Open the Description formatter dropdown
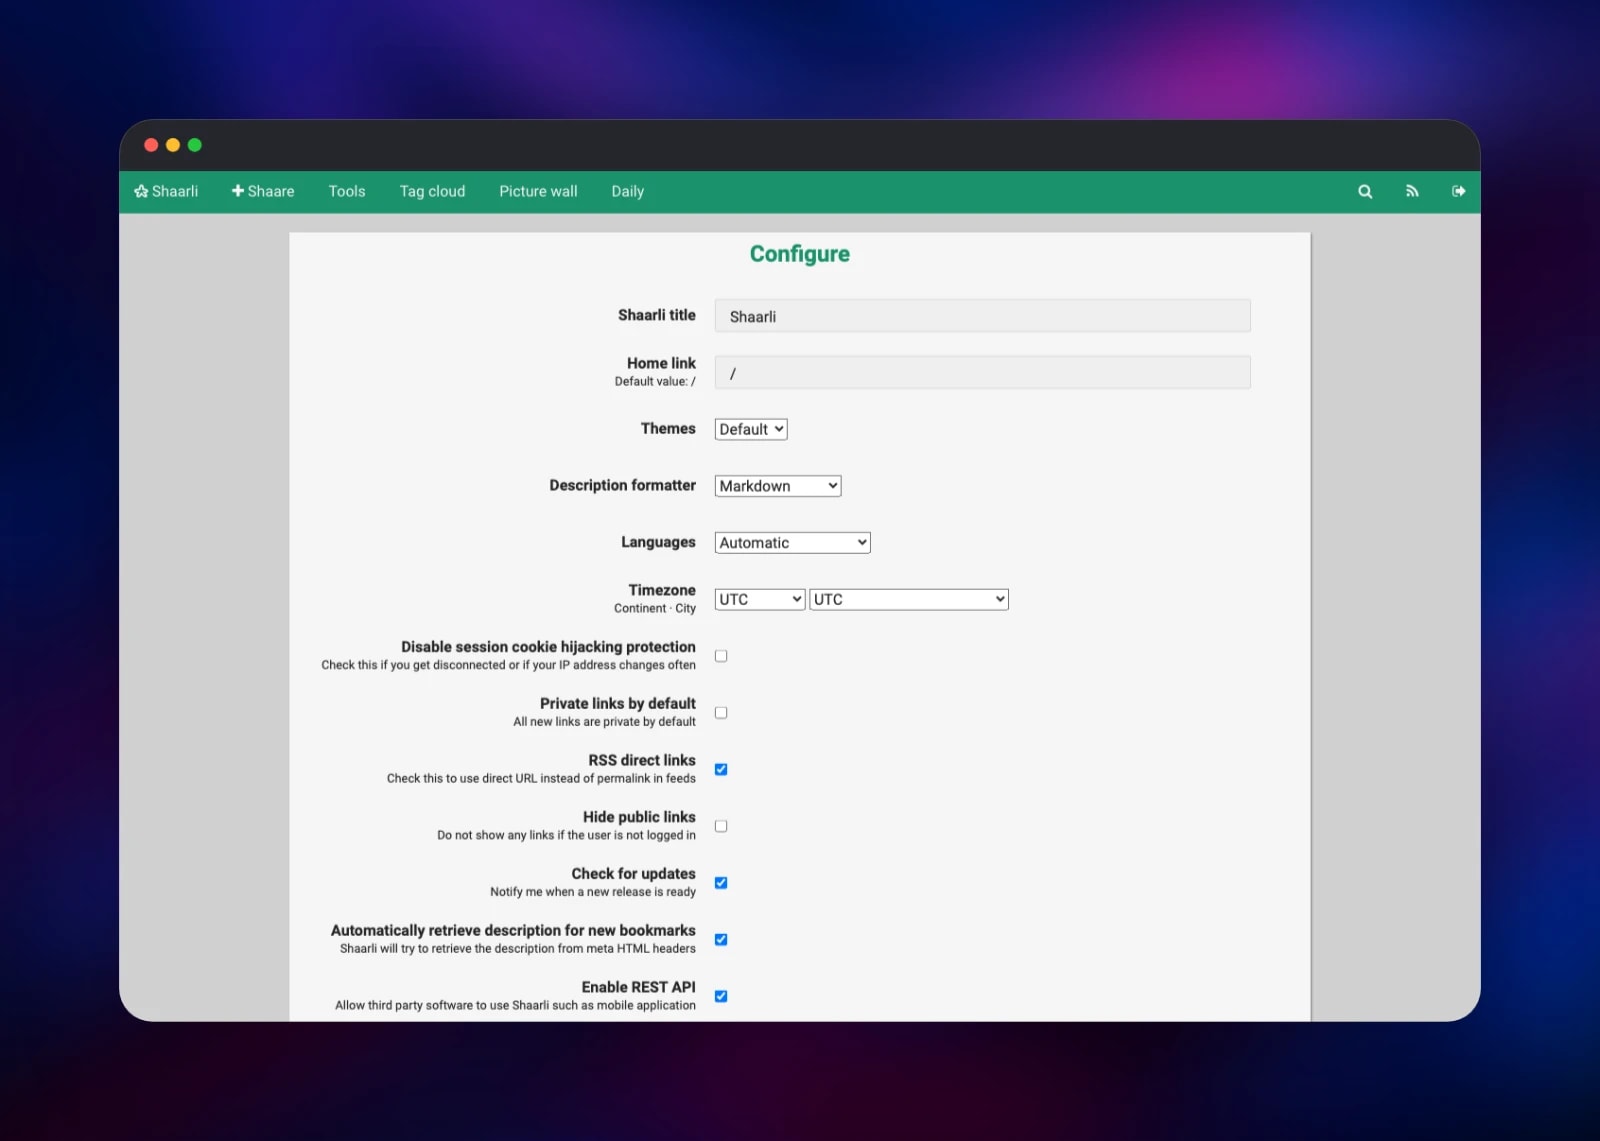Screen dimensions: 1600x1141 (778, 486)
